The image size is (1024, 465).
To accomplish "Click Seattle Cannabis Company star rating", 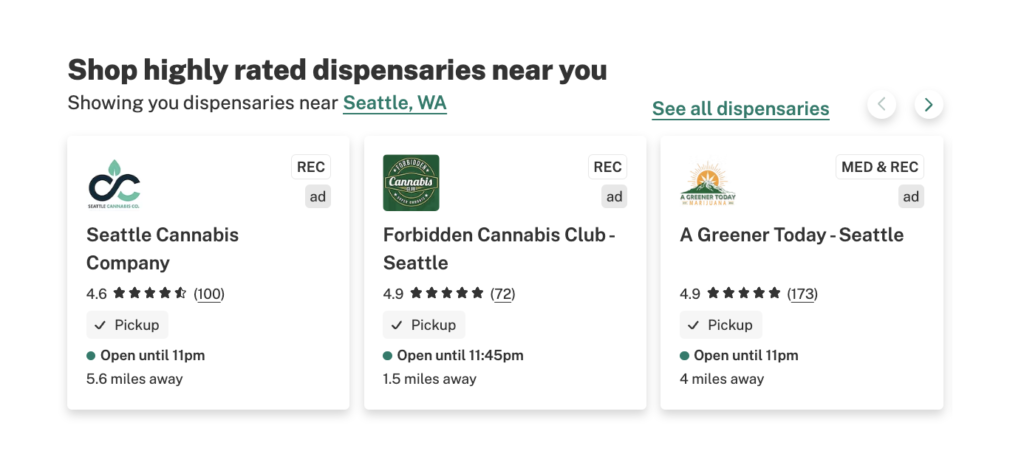I will coord(150,294).
